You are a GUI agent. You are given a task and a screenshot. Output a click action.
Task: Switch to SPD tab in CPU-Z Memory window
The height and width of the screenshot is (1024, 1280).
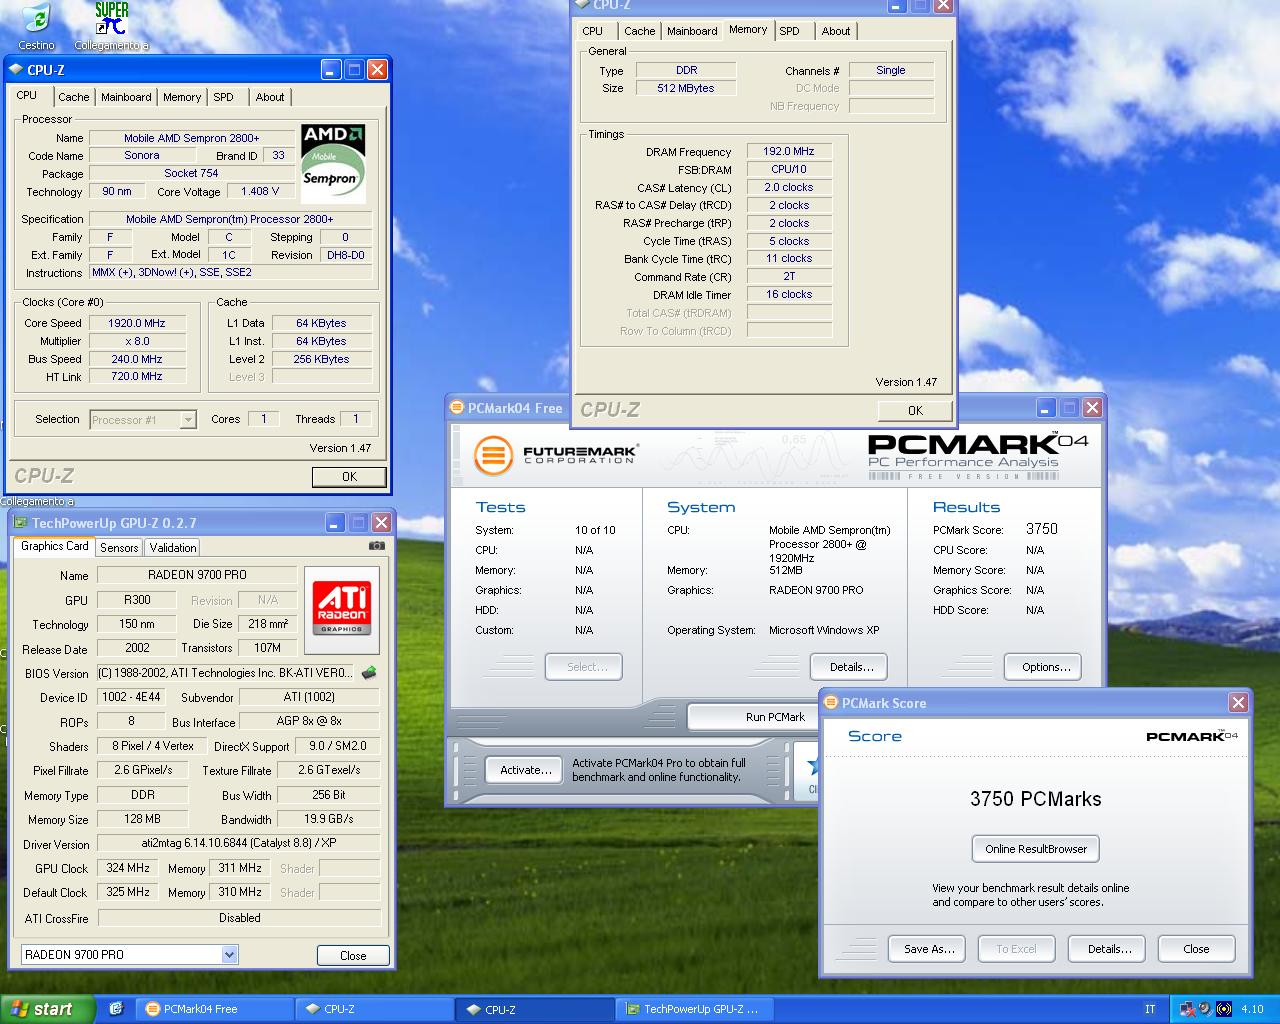[x=790, y=31]
